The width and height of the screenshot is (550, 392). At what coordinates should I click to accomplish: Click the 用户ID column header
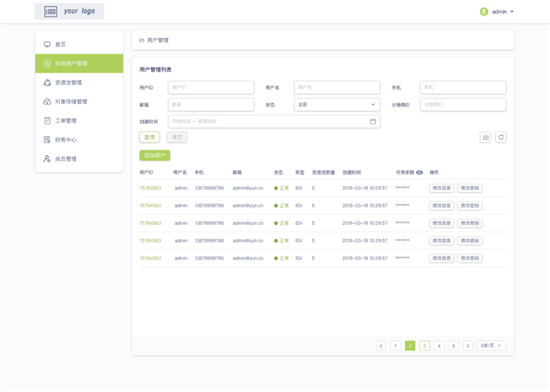coord(146,172)
